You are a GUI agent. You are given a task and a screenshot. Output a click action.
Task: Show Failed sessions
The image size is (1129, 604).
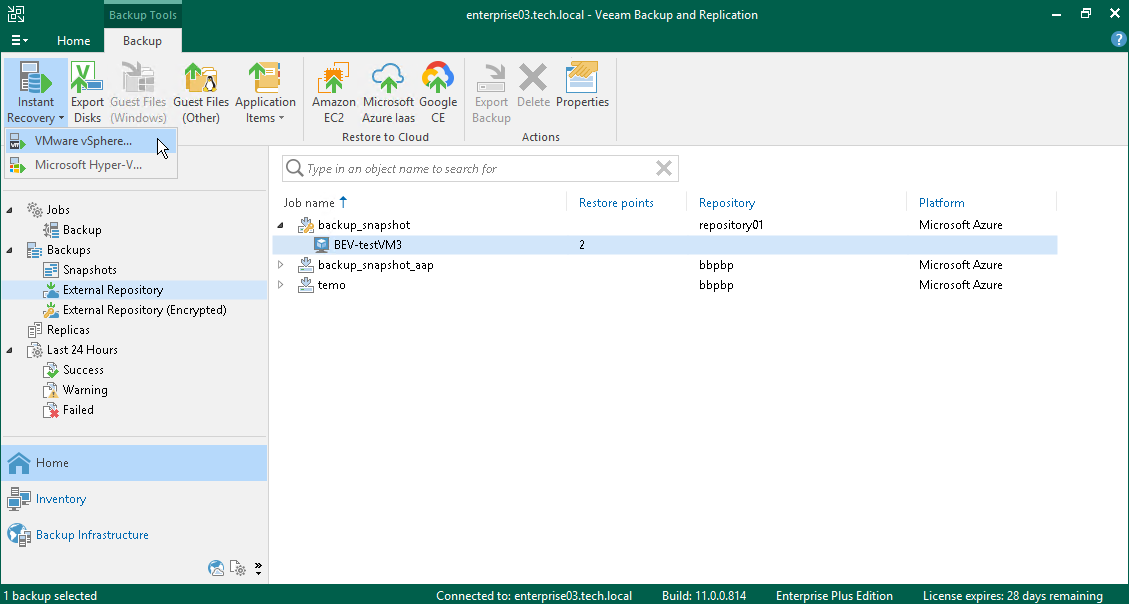78,410
